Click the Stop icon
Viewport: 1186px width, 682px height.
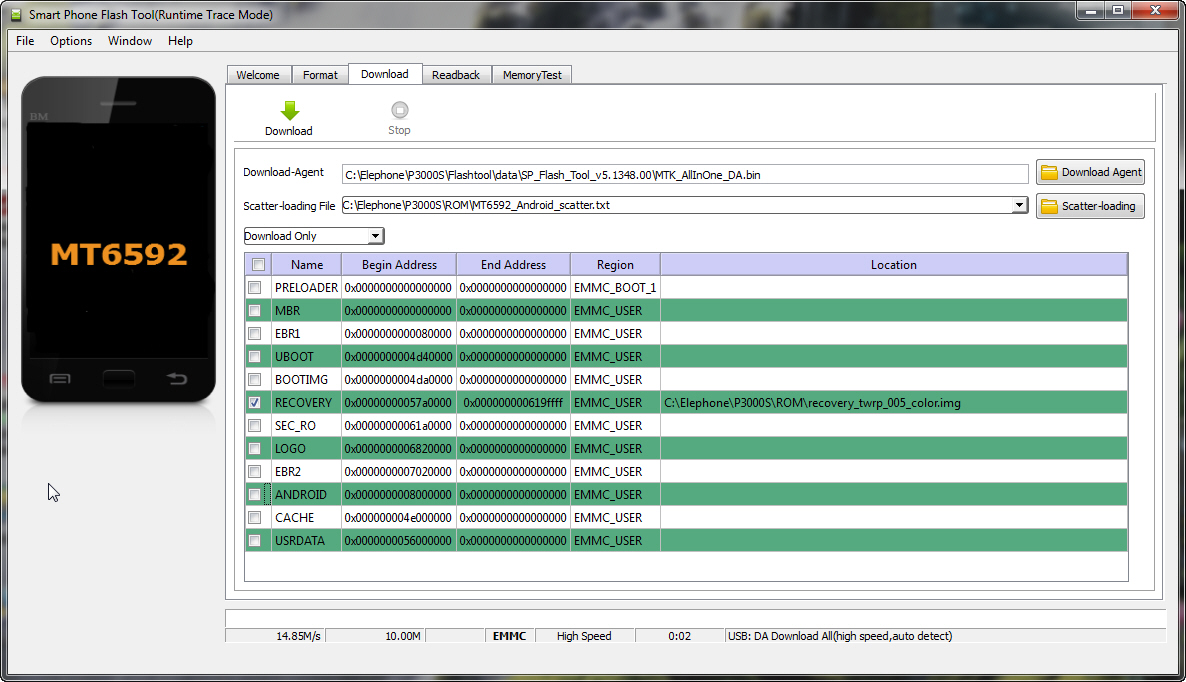click(399, 111)
